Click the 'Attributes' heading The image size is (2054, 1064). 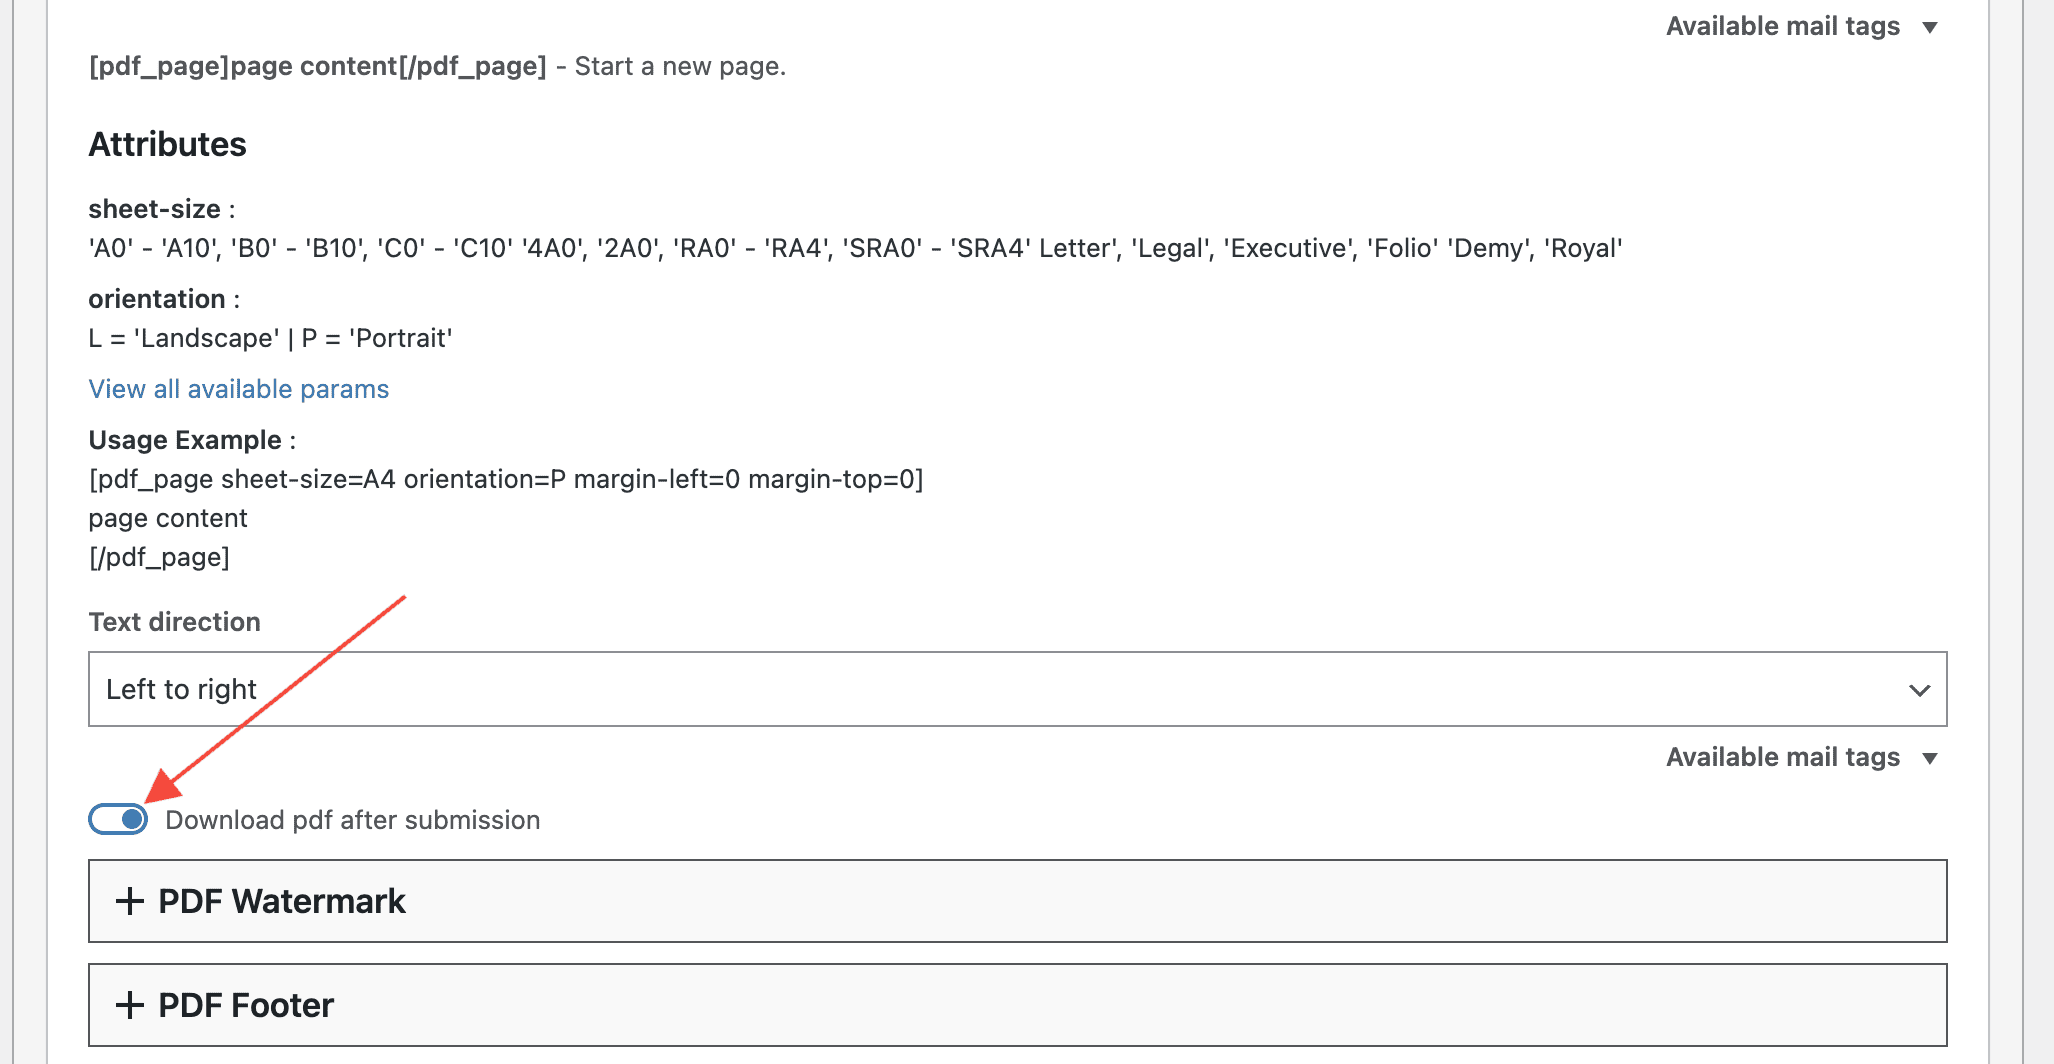coord(168,145)
